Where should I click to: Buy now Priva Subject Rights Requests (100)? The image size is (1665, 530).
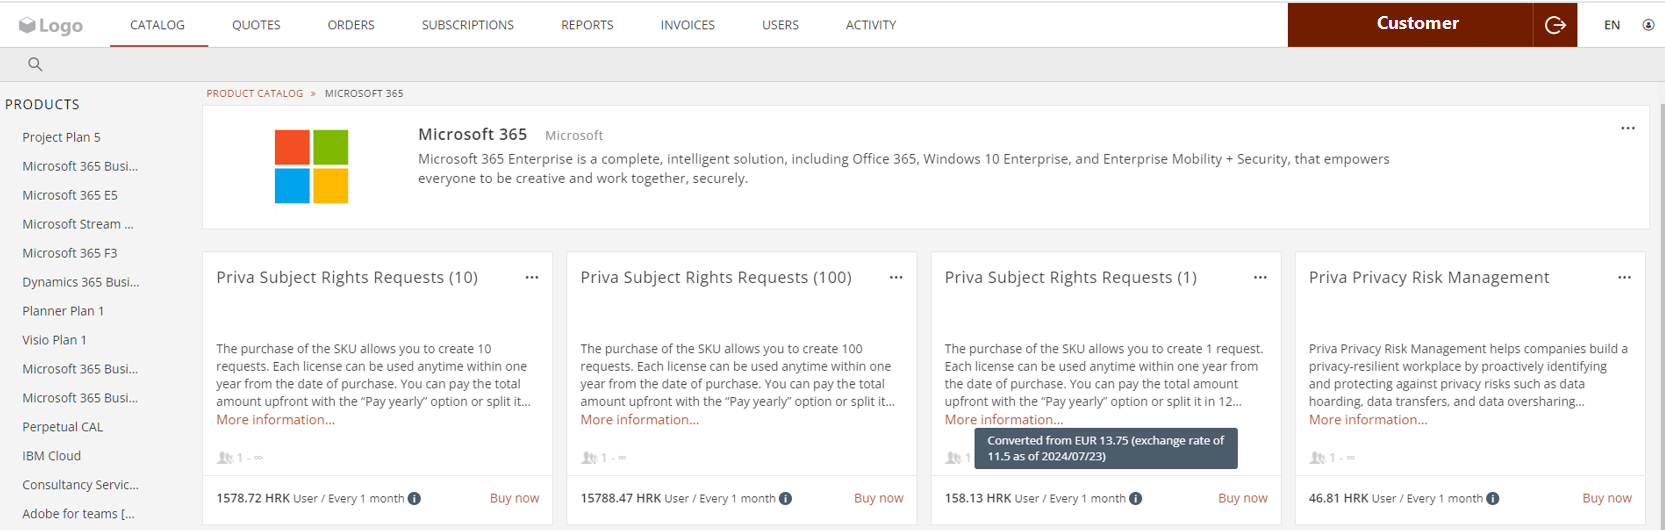(878, 498)
